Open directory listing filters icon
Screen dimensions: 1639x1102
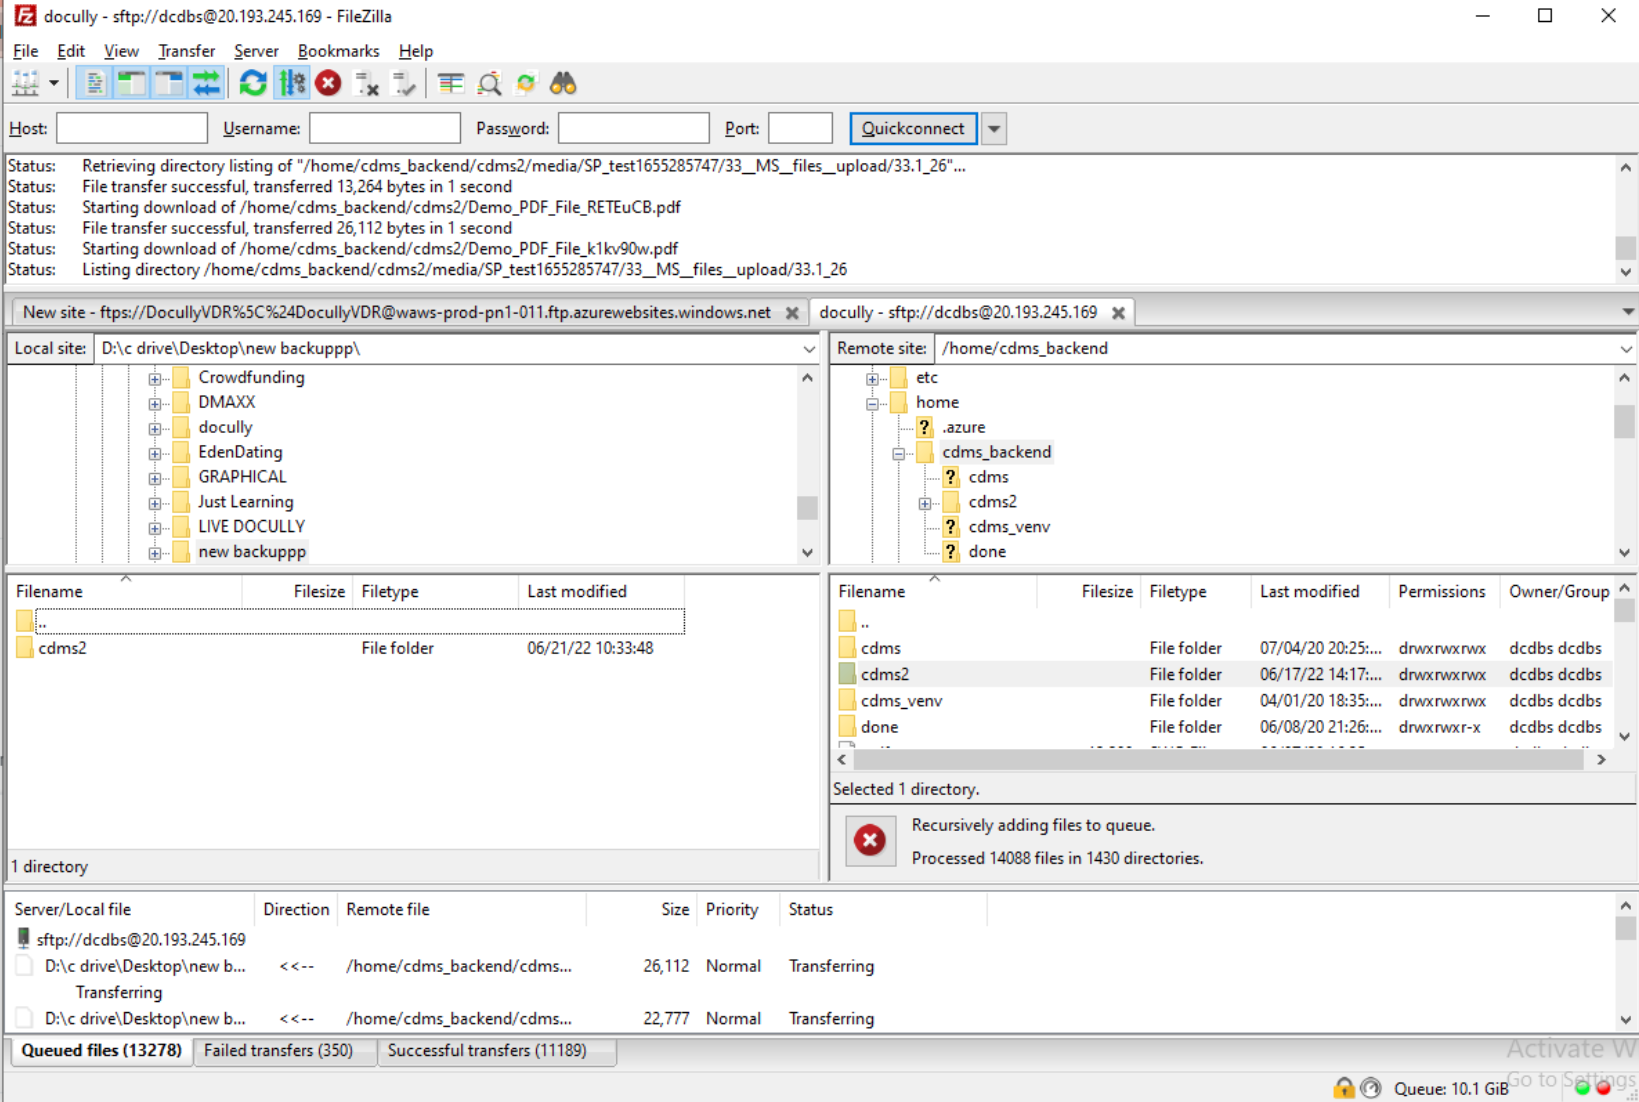point(451,84)
